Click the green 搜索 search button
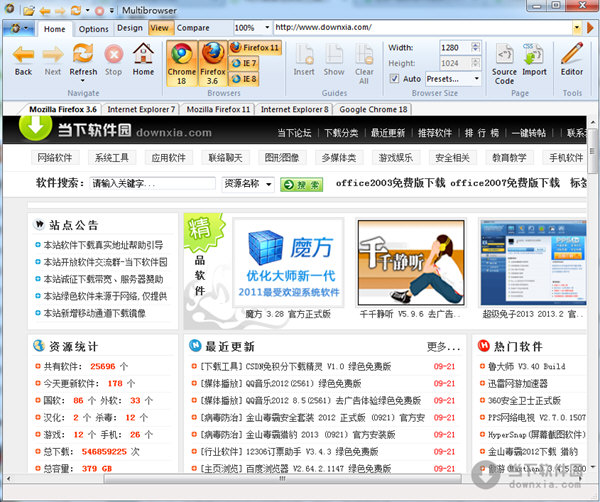Viewport: 600px width, 502px height. click(x=302, y=185)
